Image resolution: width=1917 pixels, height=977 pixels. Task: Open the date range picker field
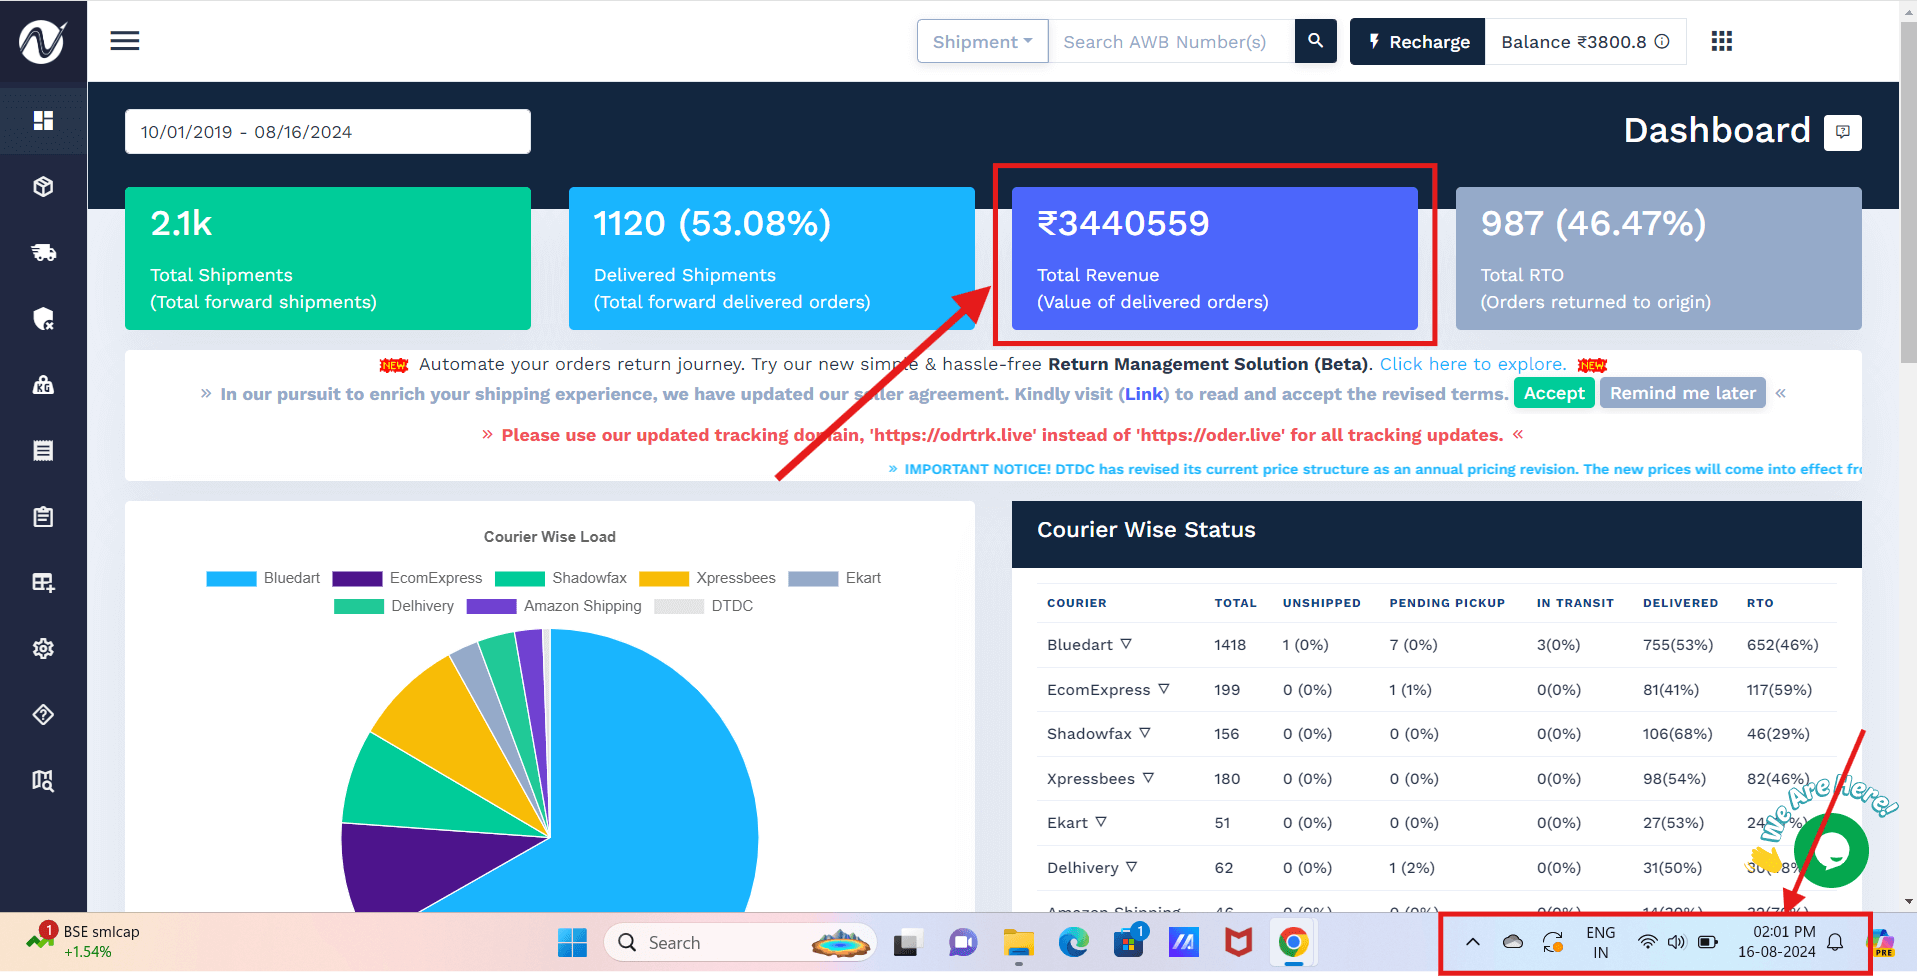tap(327, 132)
